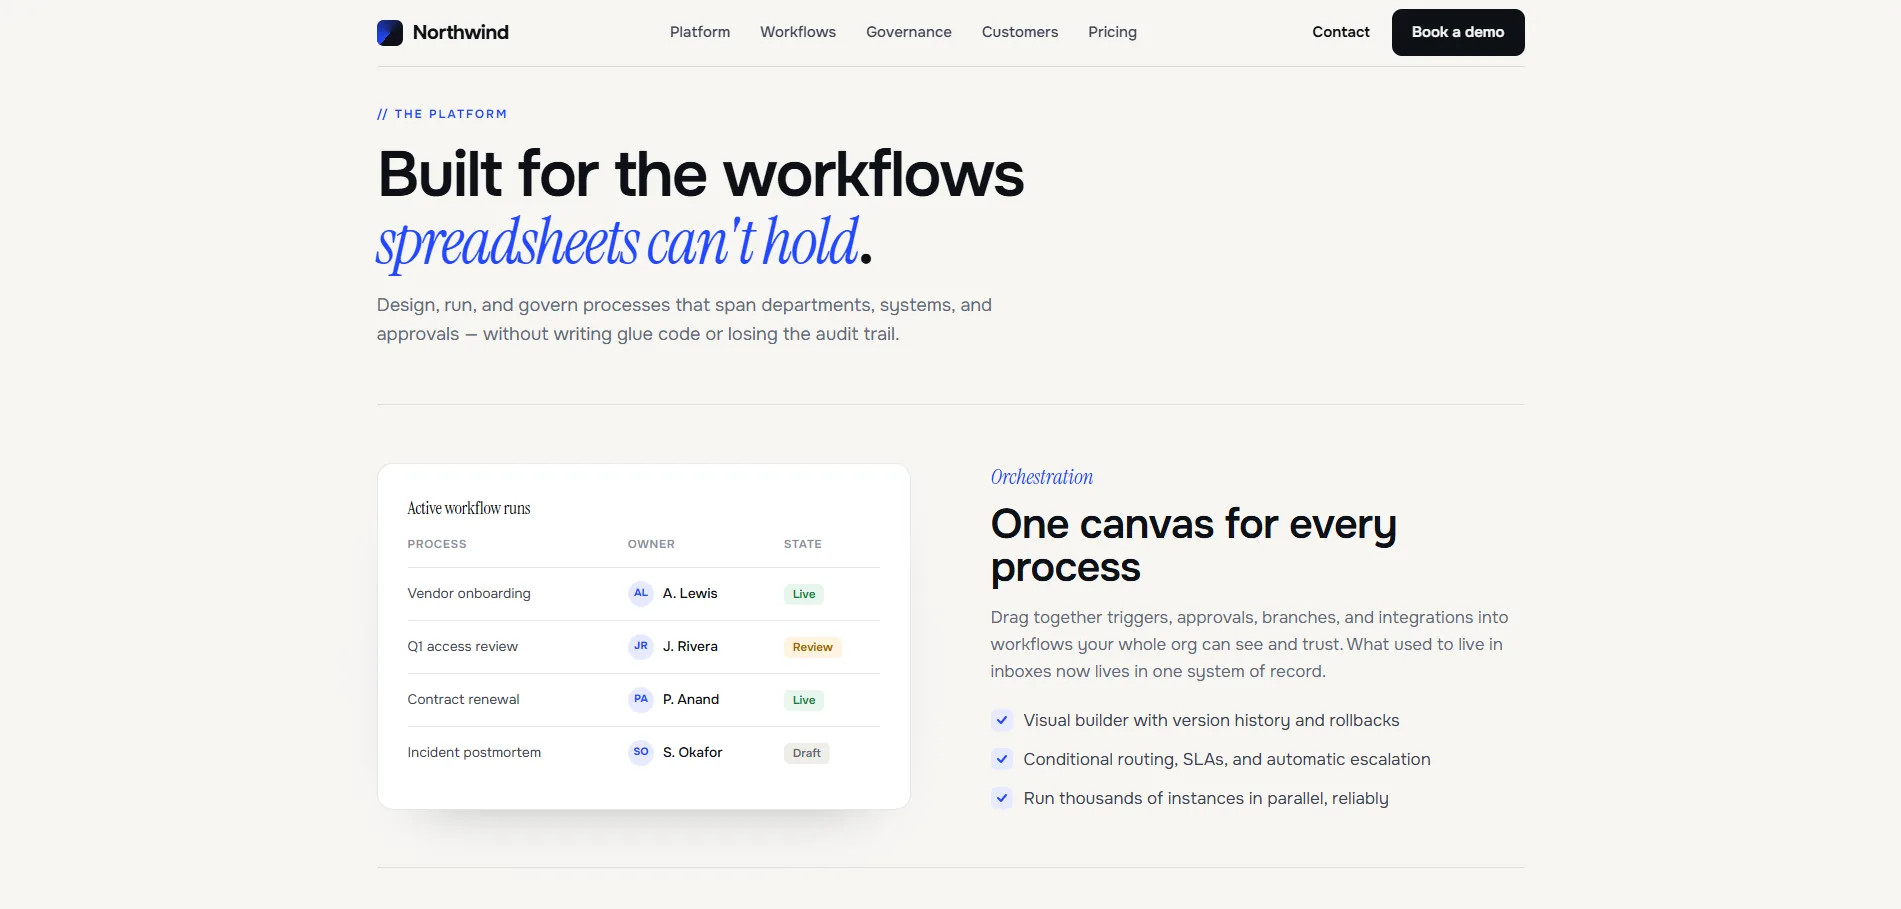The width and height of the screenshot is (1901, 909).
Task: Select the Incident postmortem process name
Action: 474,752
